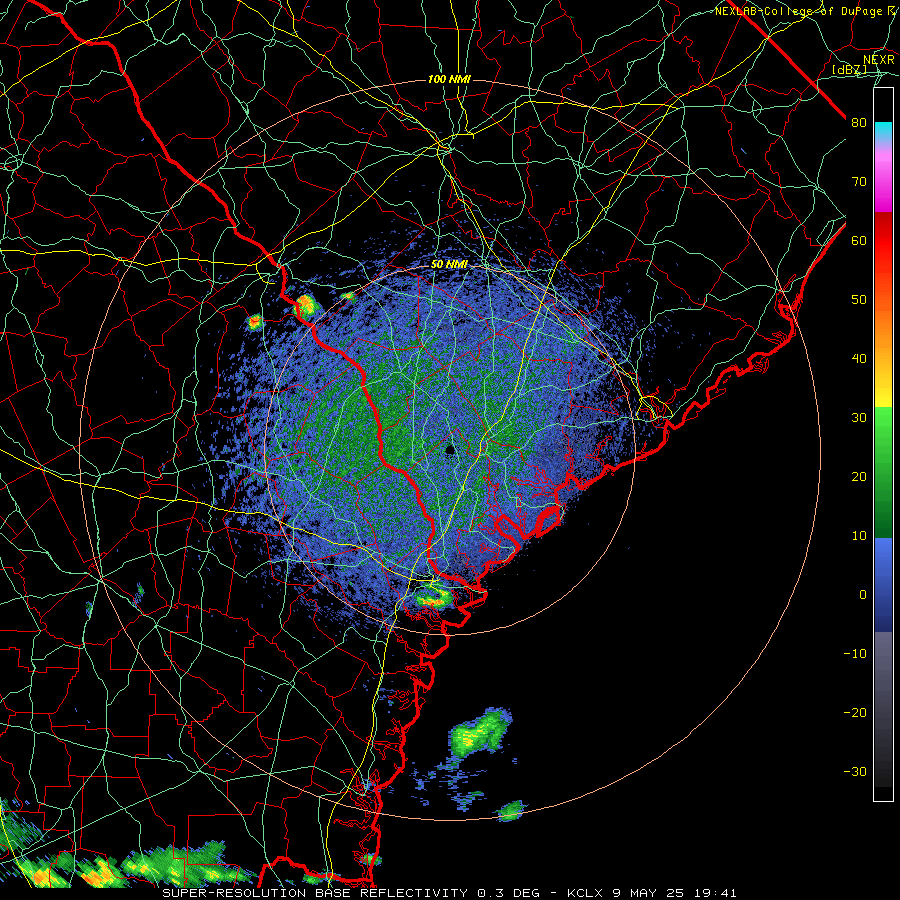Click the large offshore green storm cell

coord(479,732)
